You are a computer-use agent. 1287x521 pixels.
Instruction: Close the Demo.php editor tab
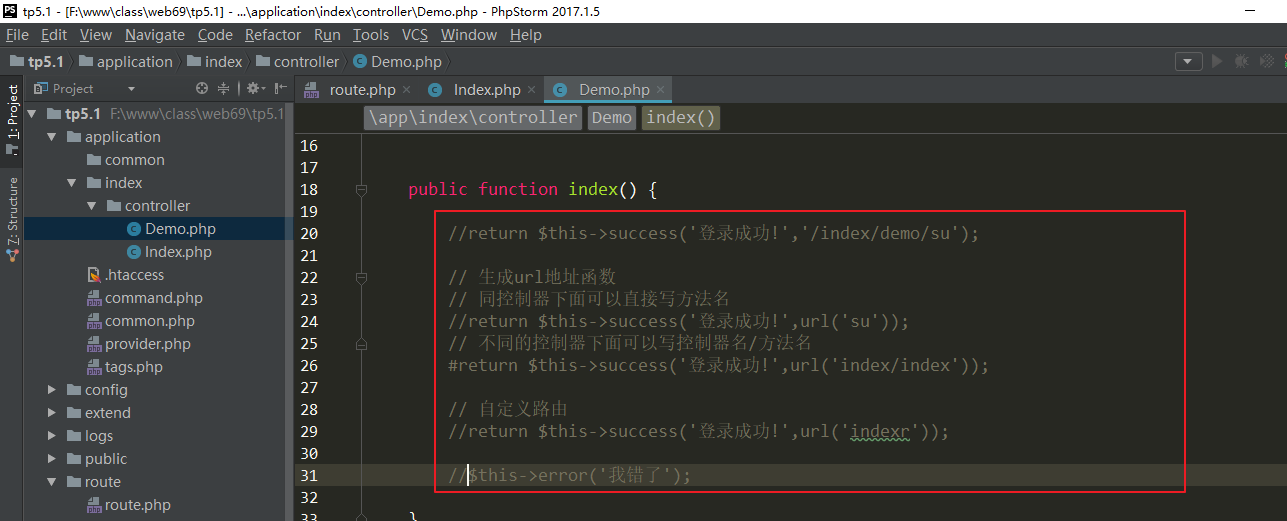click(x=661, y=90)
